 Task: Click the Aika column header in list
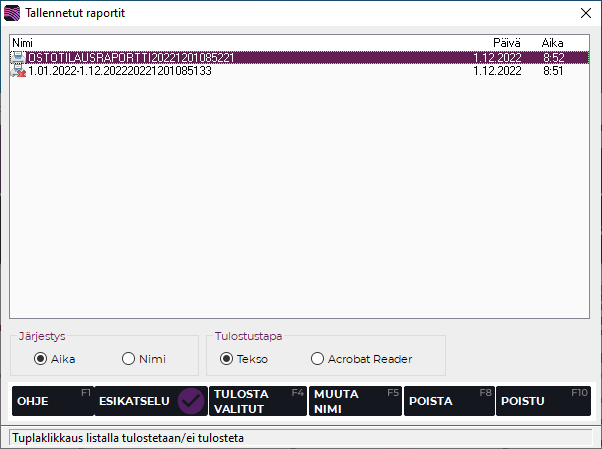552,43
